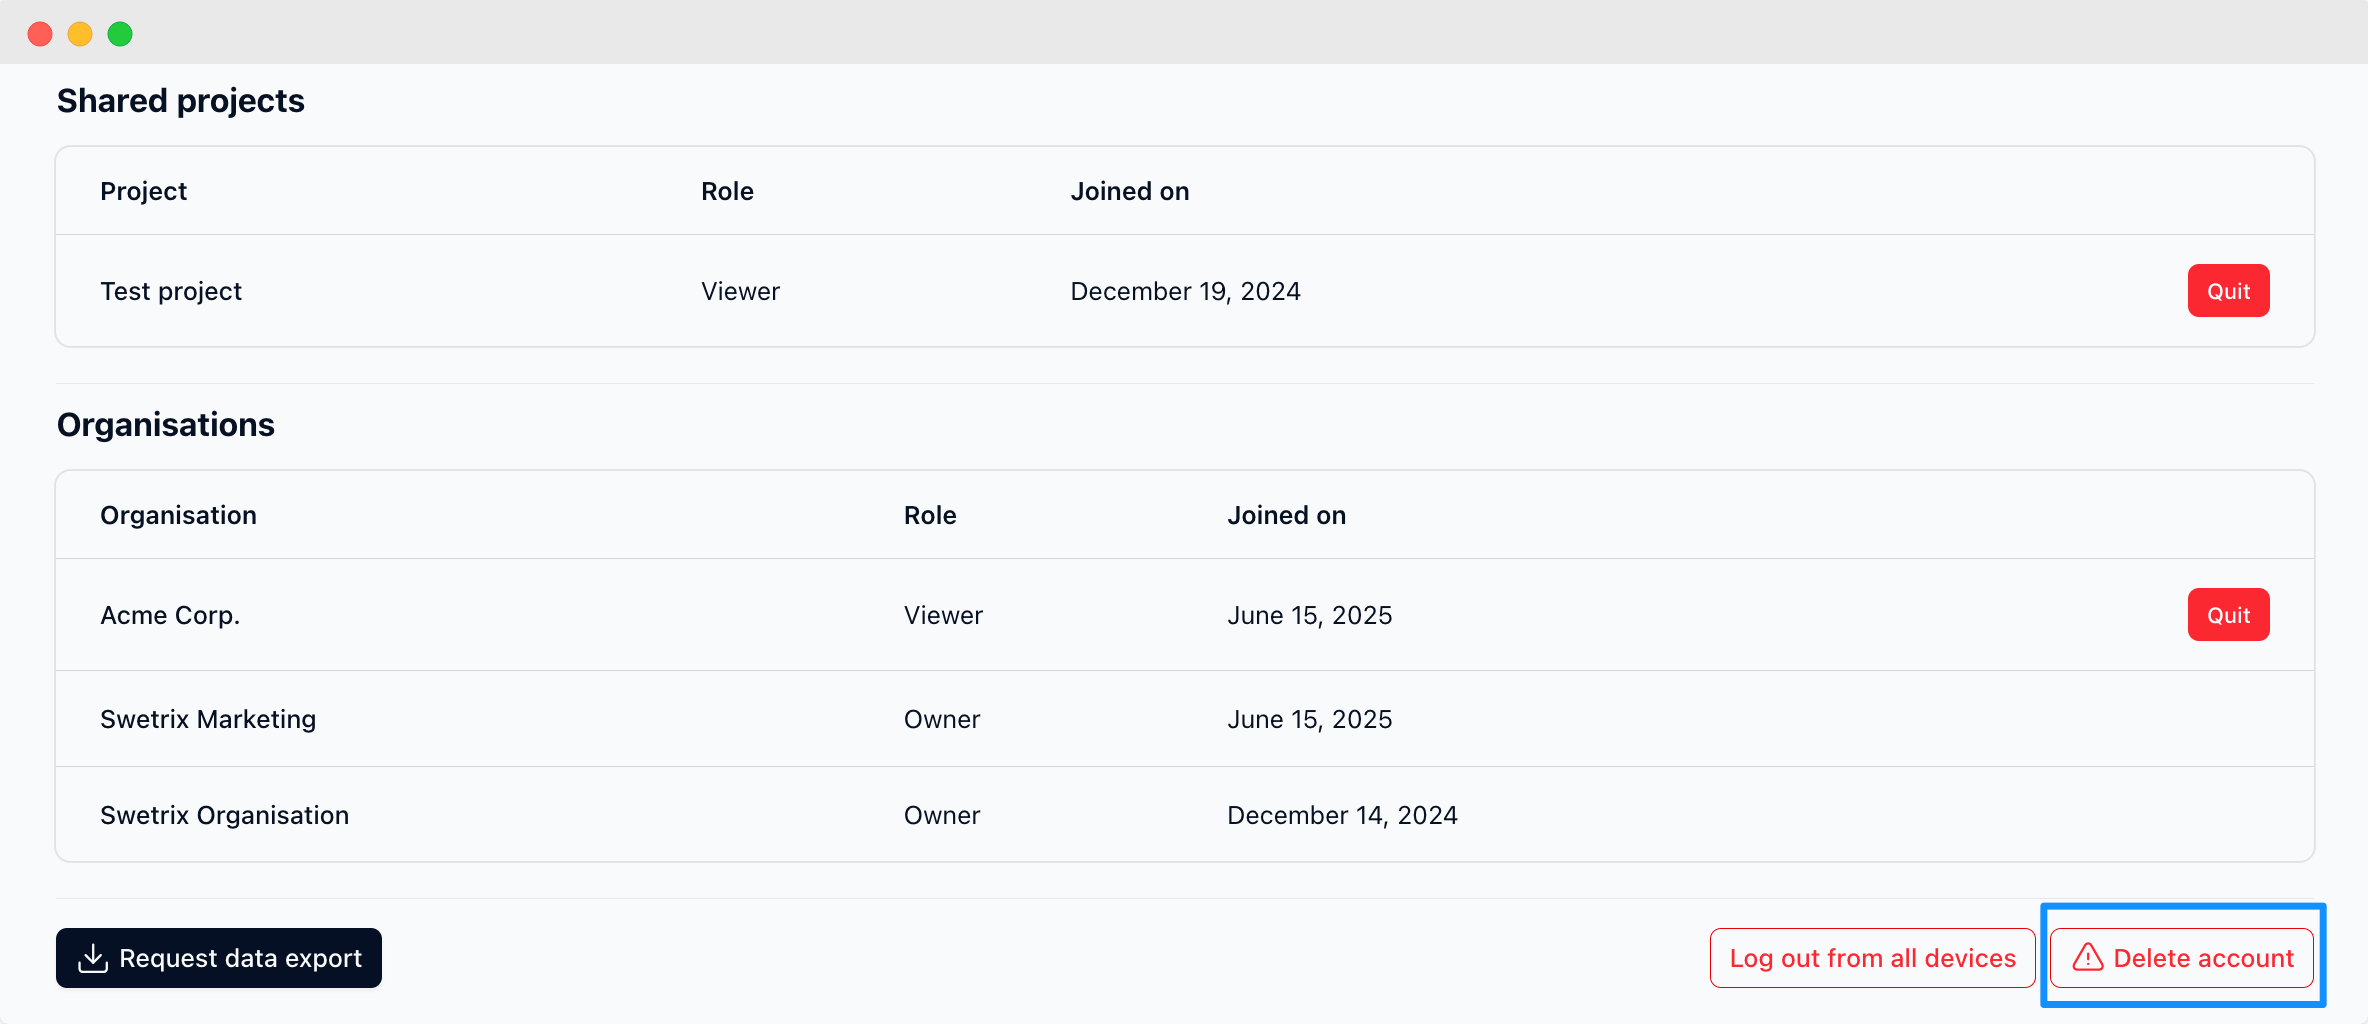Screen dimensions: 2368x1024
Task: Maximize the window using the green button
Action: tap(120, 34)
